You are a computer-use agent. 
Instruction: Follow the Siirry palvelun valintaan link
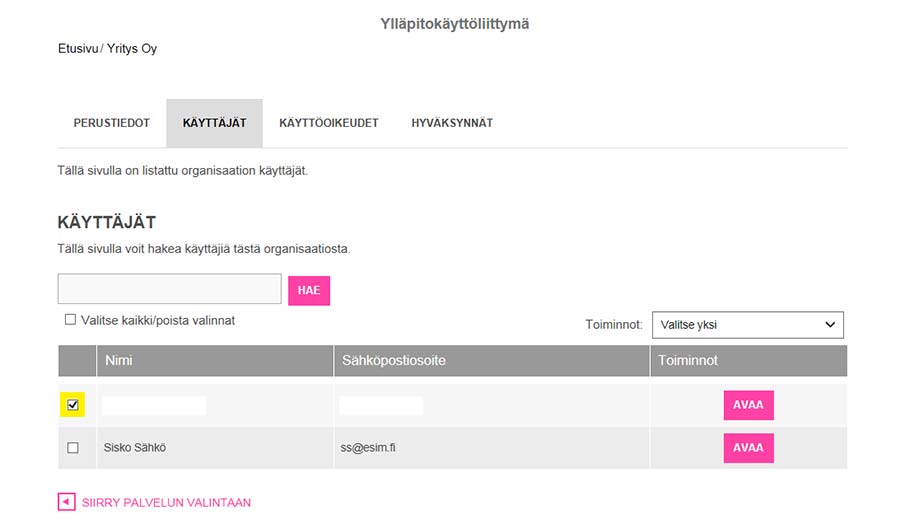tap(166, 503)
